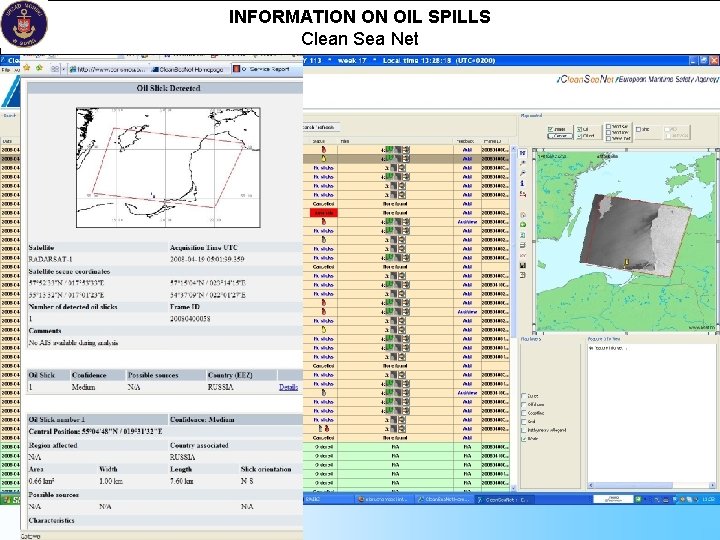The image size is (720, 540).
Task: Switch to the http://www browser tab
Action: coord(108,69)
